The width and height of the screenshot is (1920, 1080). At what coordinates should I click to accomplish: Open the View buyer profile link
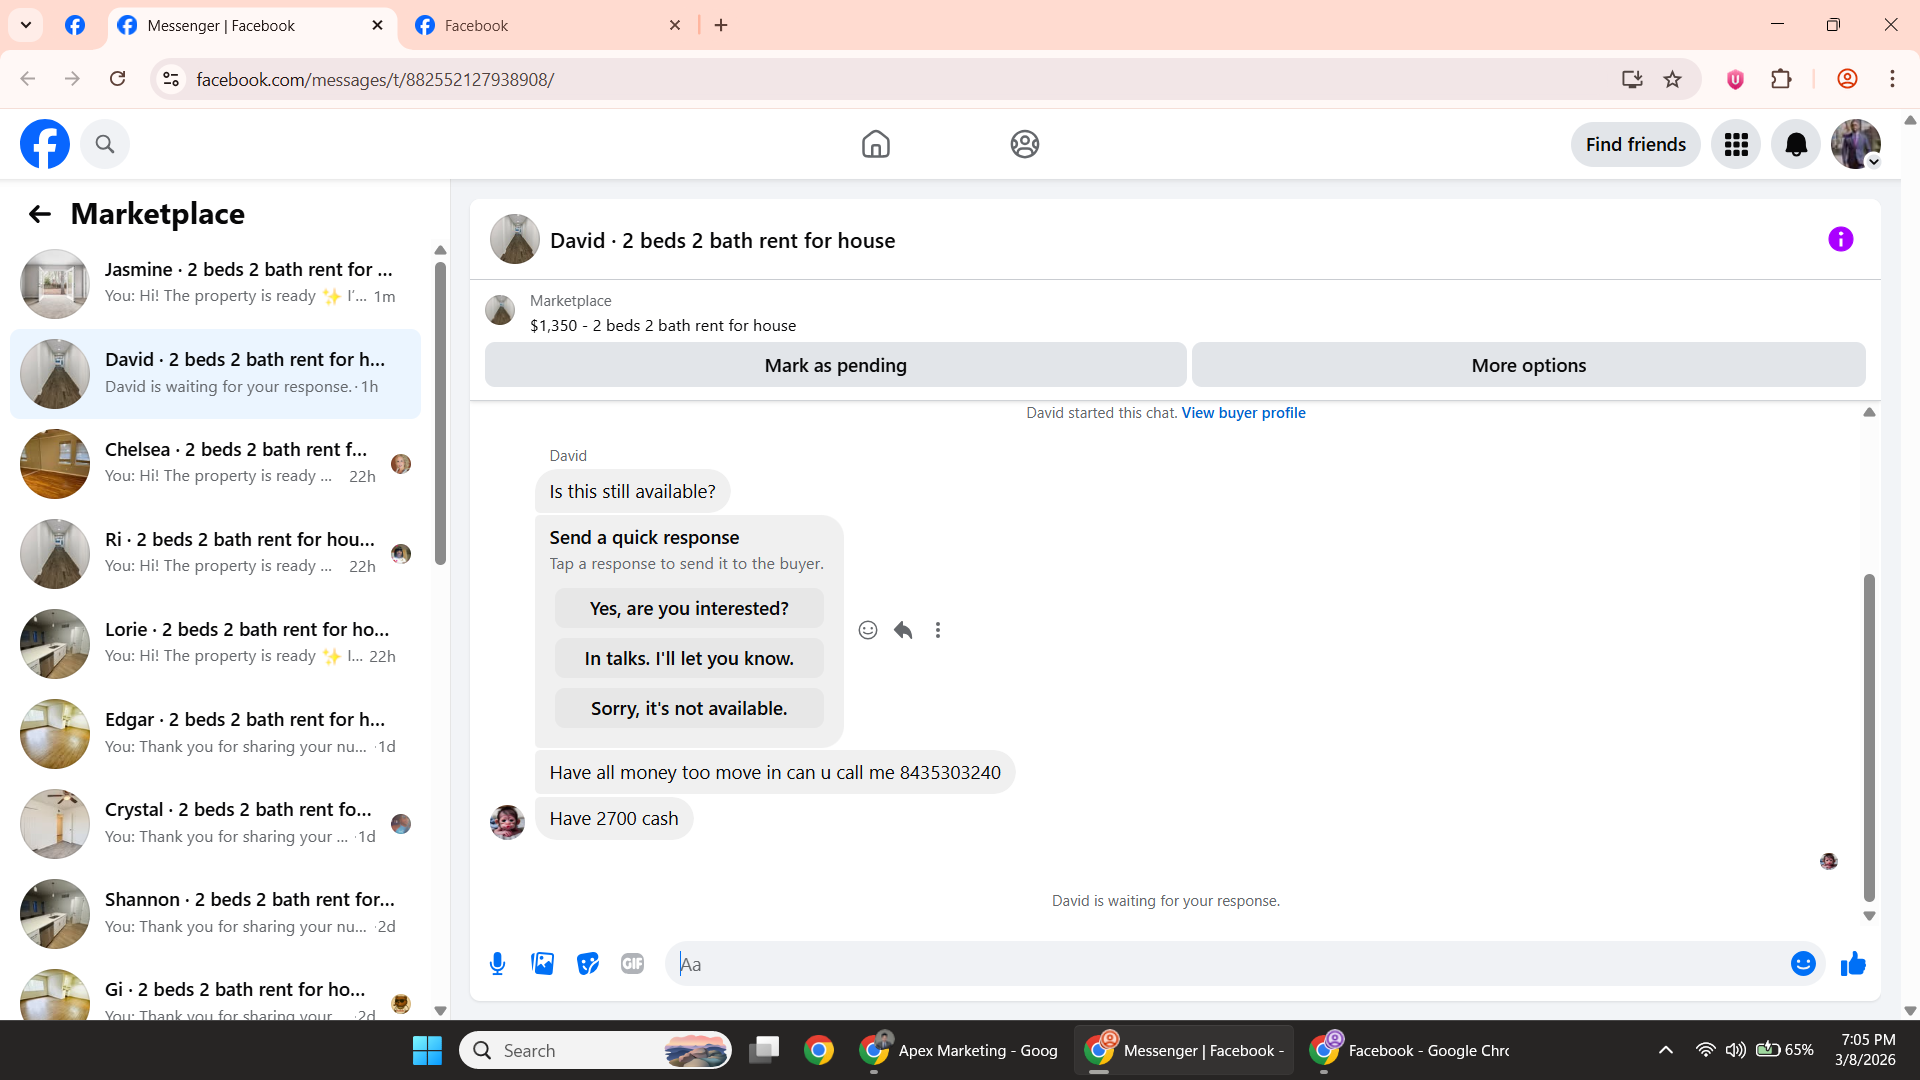click(1243, 413)
